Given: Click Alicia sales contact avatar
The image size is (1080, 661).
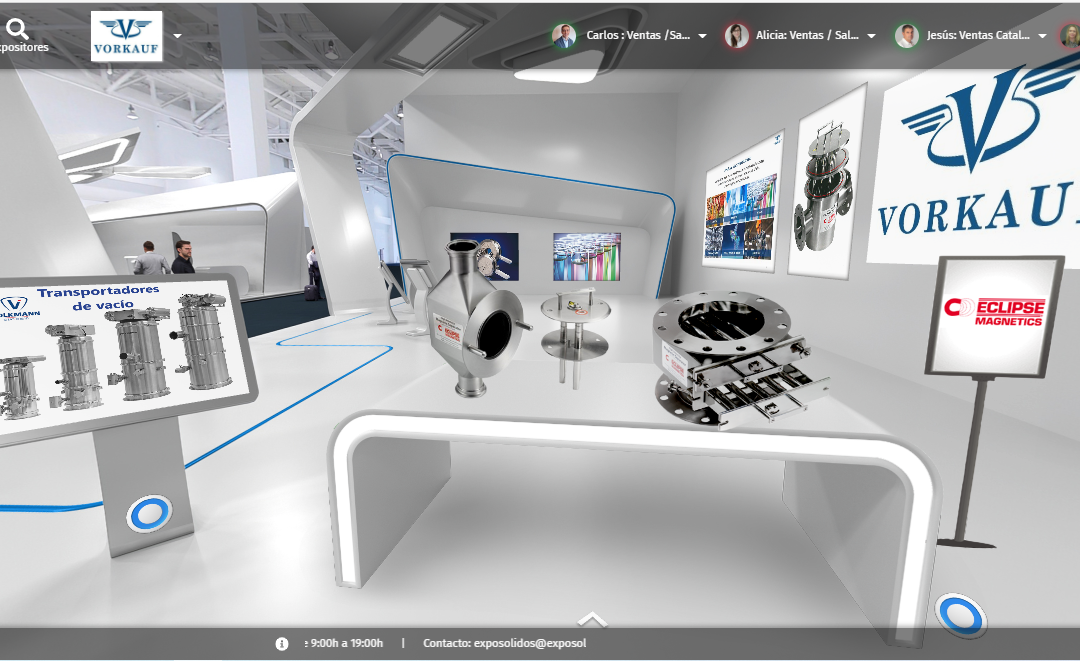Looking at the screenshot, I should point(736,36).
